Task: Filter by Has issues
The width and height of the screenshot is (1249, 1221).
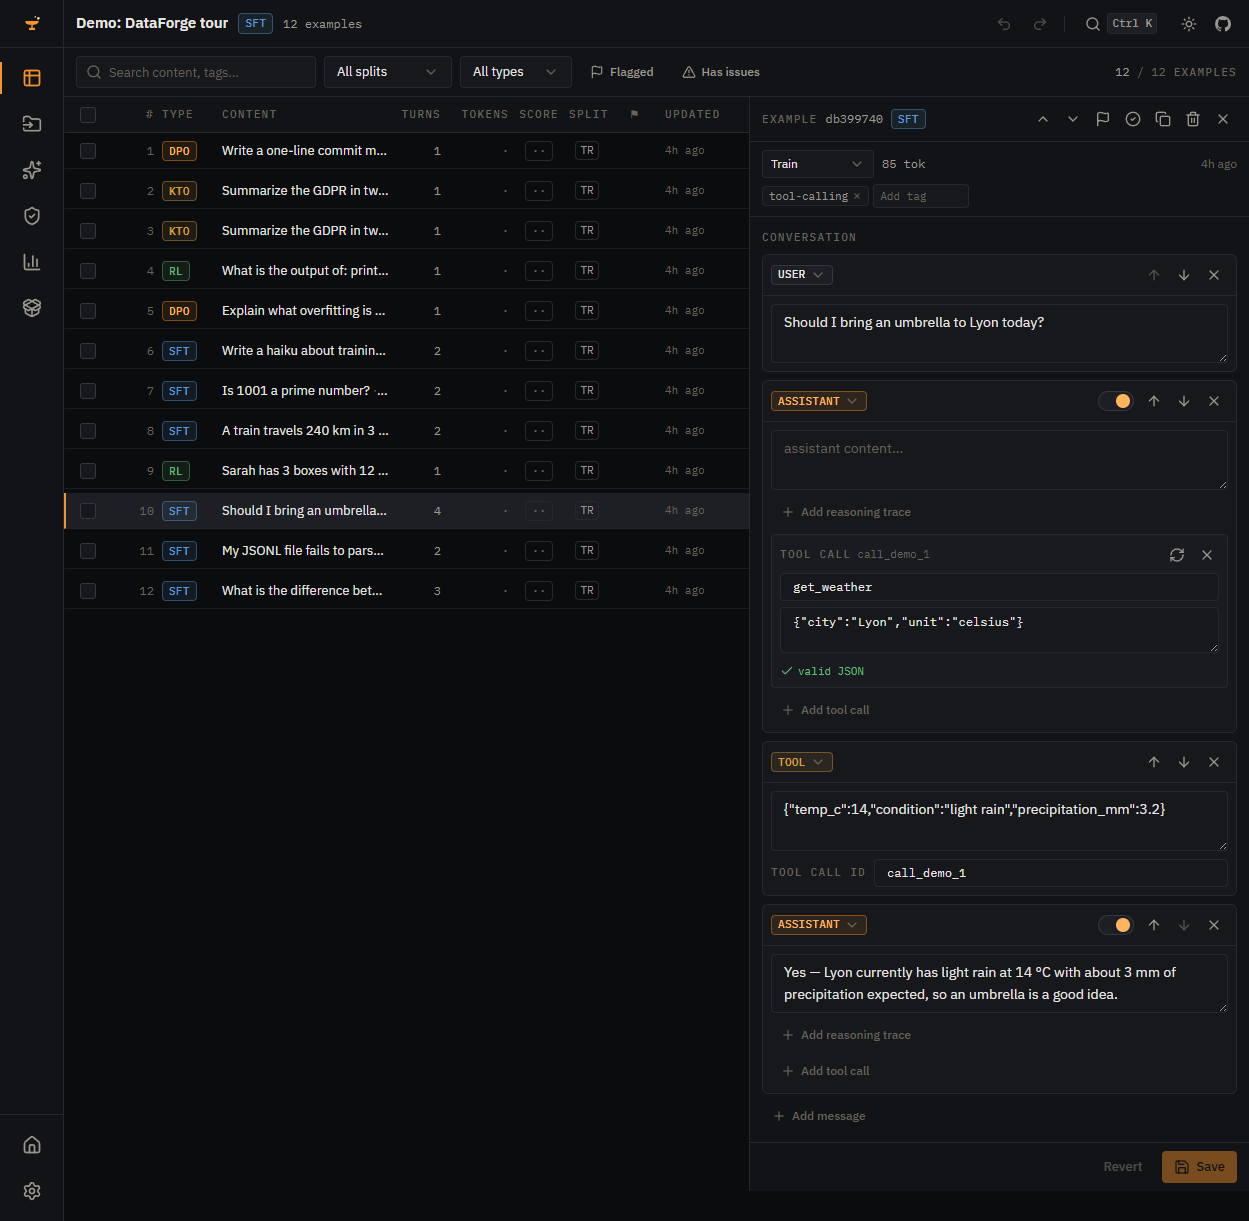Action: coord(721,72)
